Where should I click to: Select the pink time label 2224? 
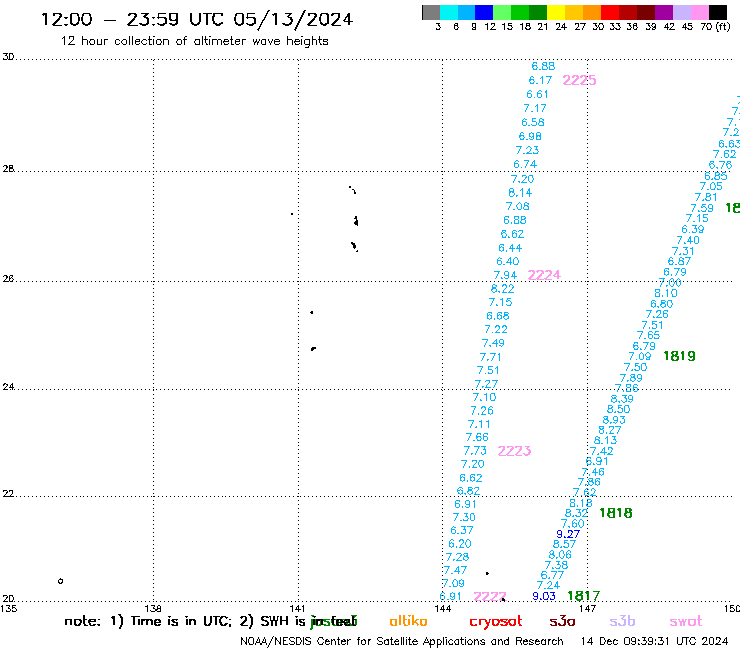tap(544, 275)
